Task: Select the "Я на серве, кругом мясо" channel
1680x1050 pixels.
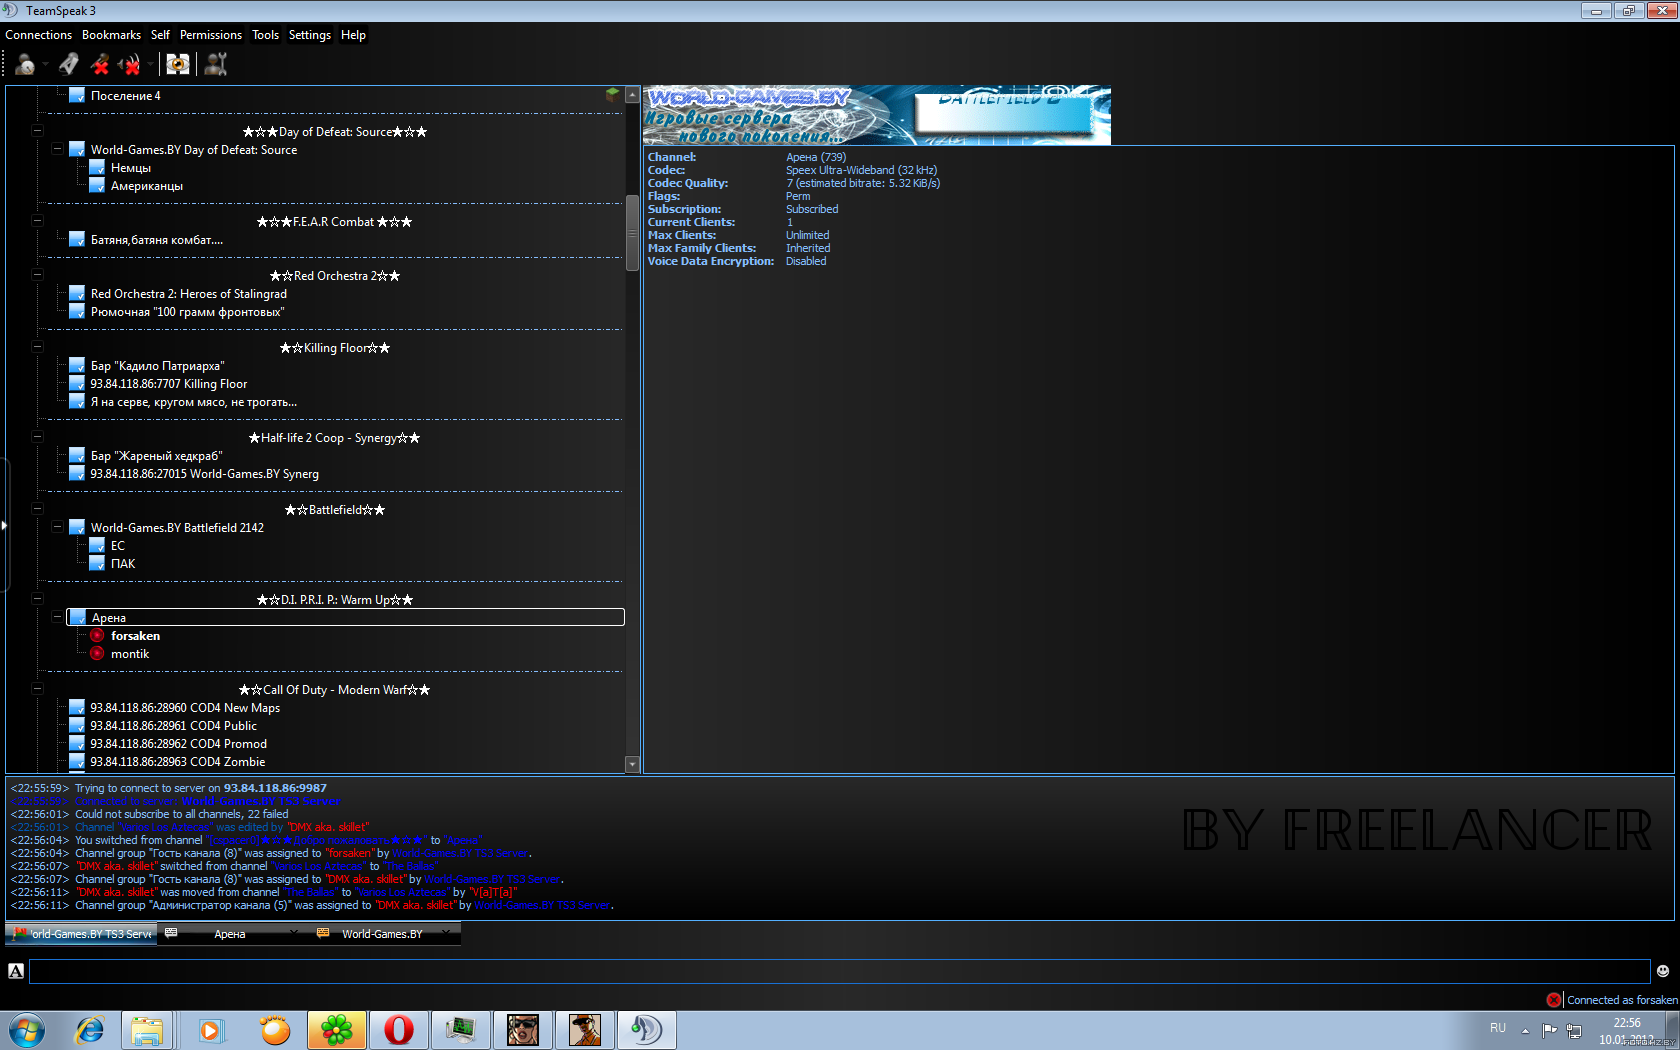Action: click(193, 401)
